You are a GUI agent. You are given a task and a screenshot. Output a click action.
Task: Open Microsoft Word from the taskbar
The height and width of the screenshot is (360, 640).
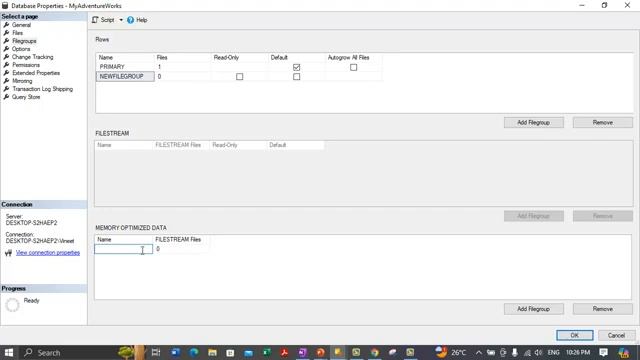click(176, 352)
